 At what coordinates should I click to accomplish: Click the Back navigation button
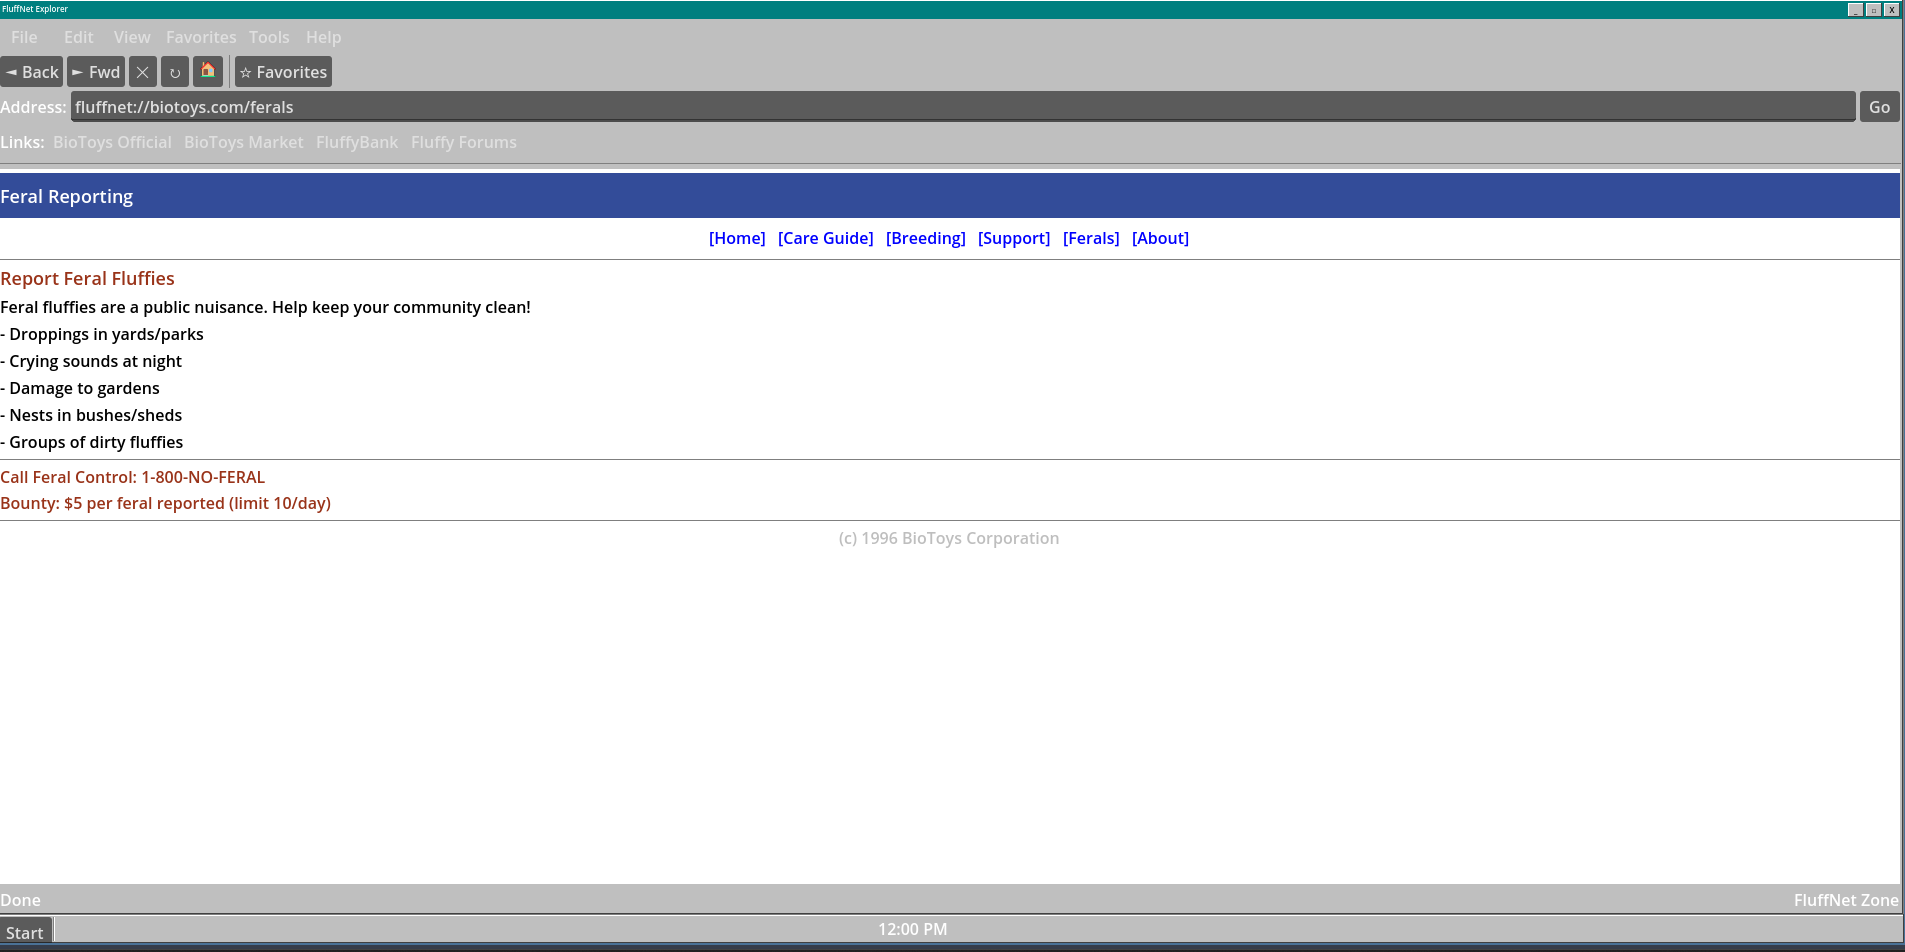tap(32, 72)
